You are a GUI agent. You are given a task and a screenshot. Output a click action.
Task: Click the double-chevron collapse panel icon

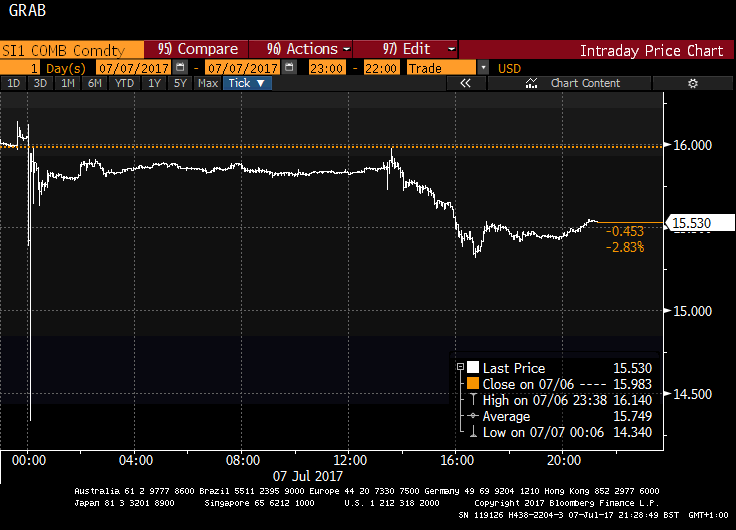coord(465,83)
